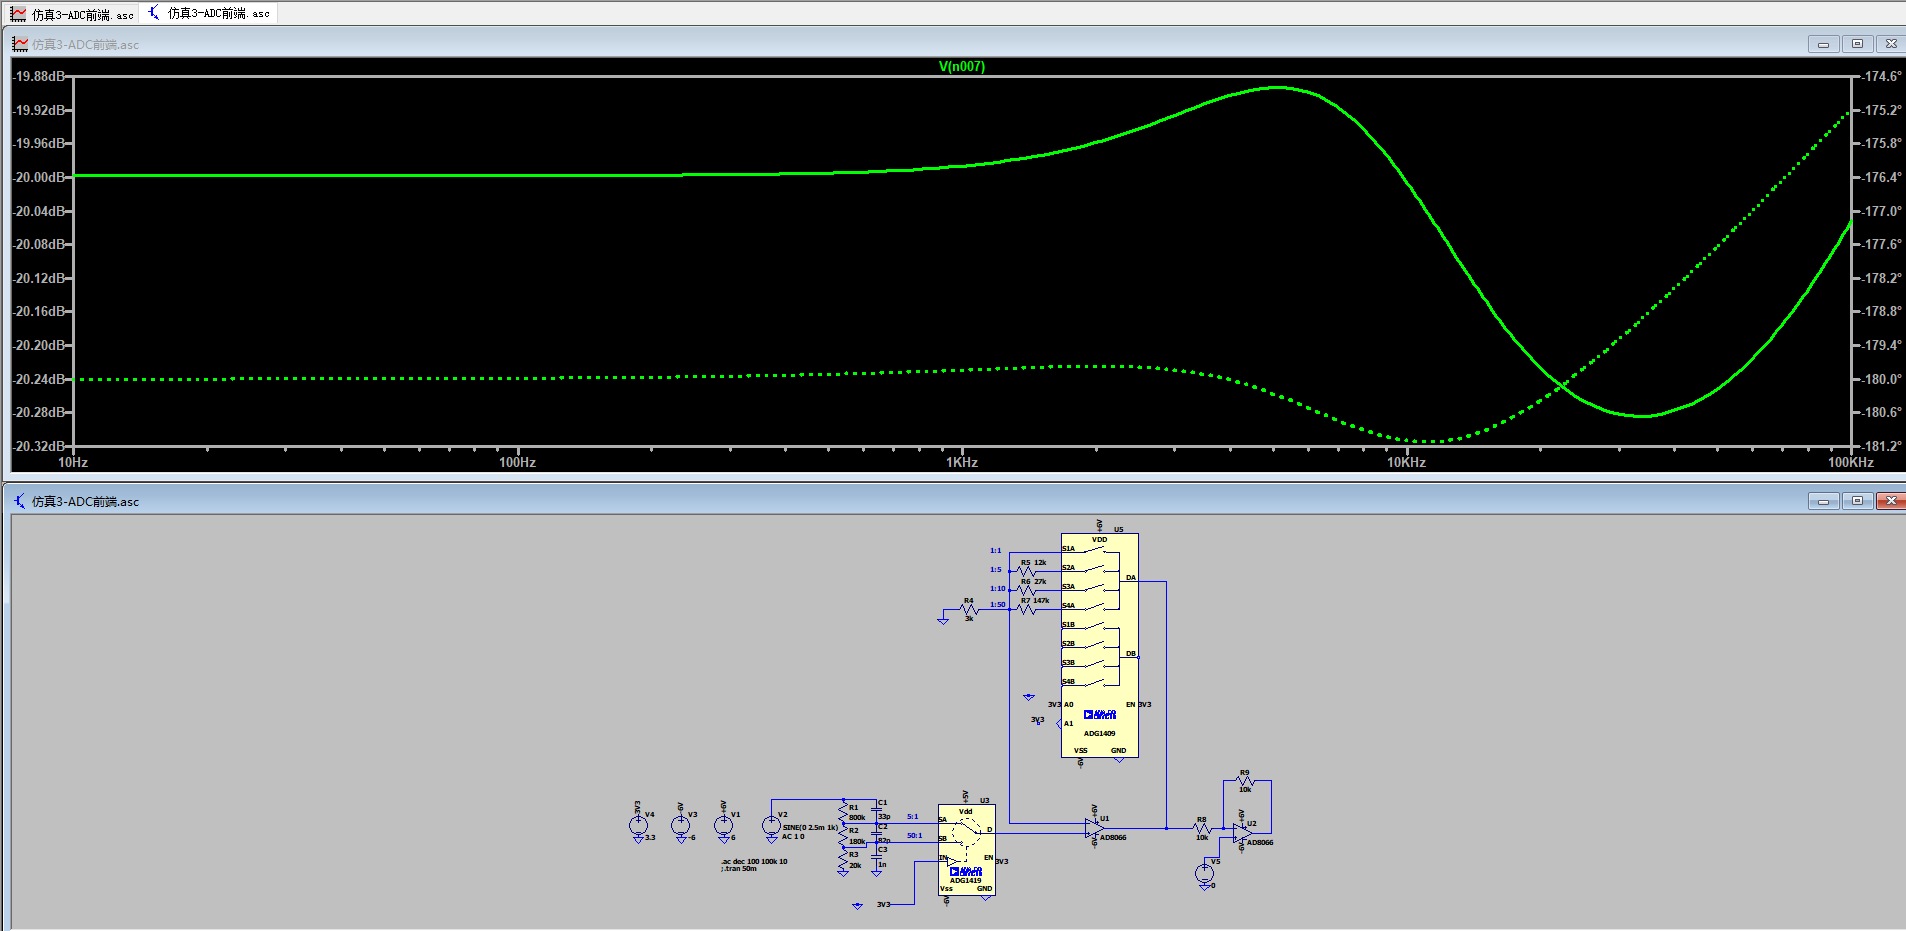This screenshot has height=931, width=1906.
Task: Open the plot window's title-bar icon menu
Action: coord(20,44)
